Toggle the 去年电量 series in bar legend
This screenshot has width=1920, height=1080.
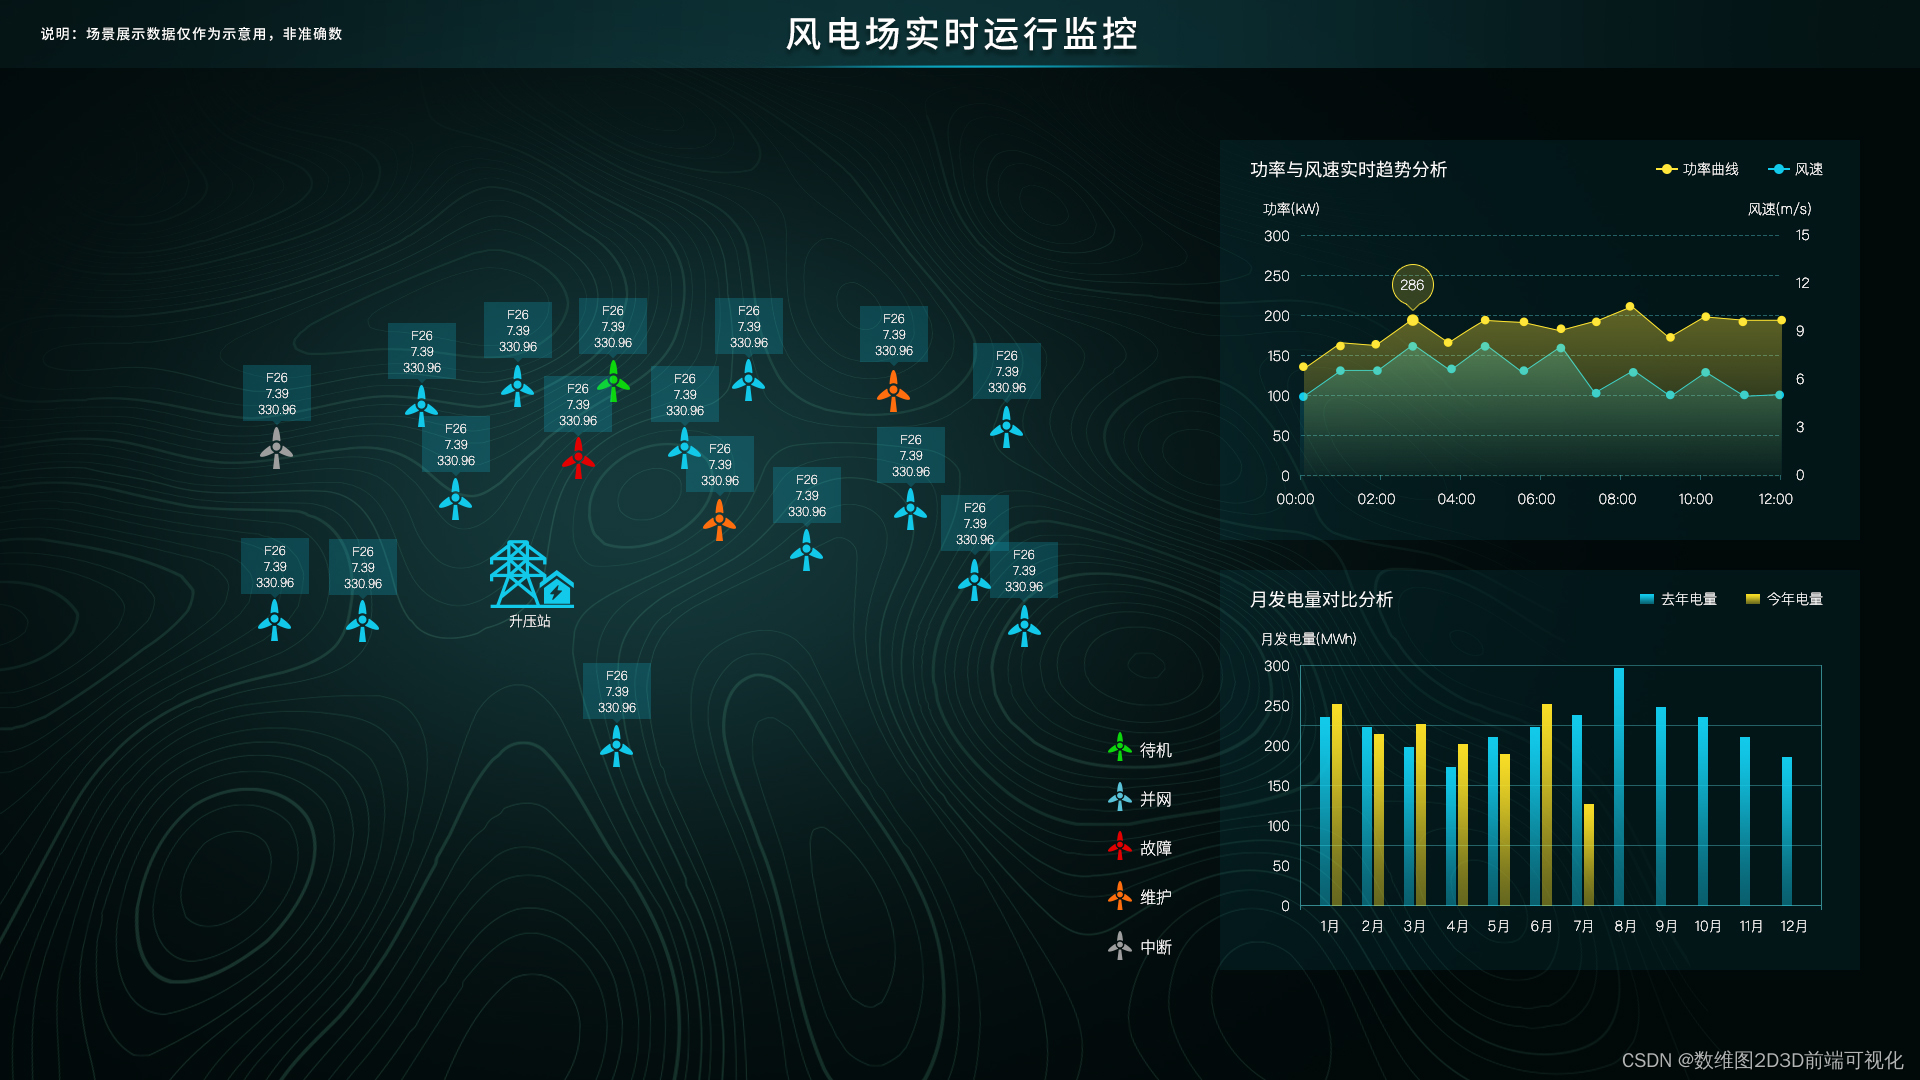pos(1678,599)
